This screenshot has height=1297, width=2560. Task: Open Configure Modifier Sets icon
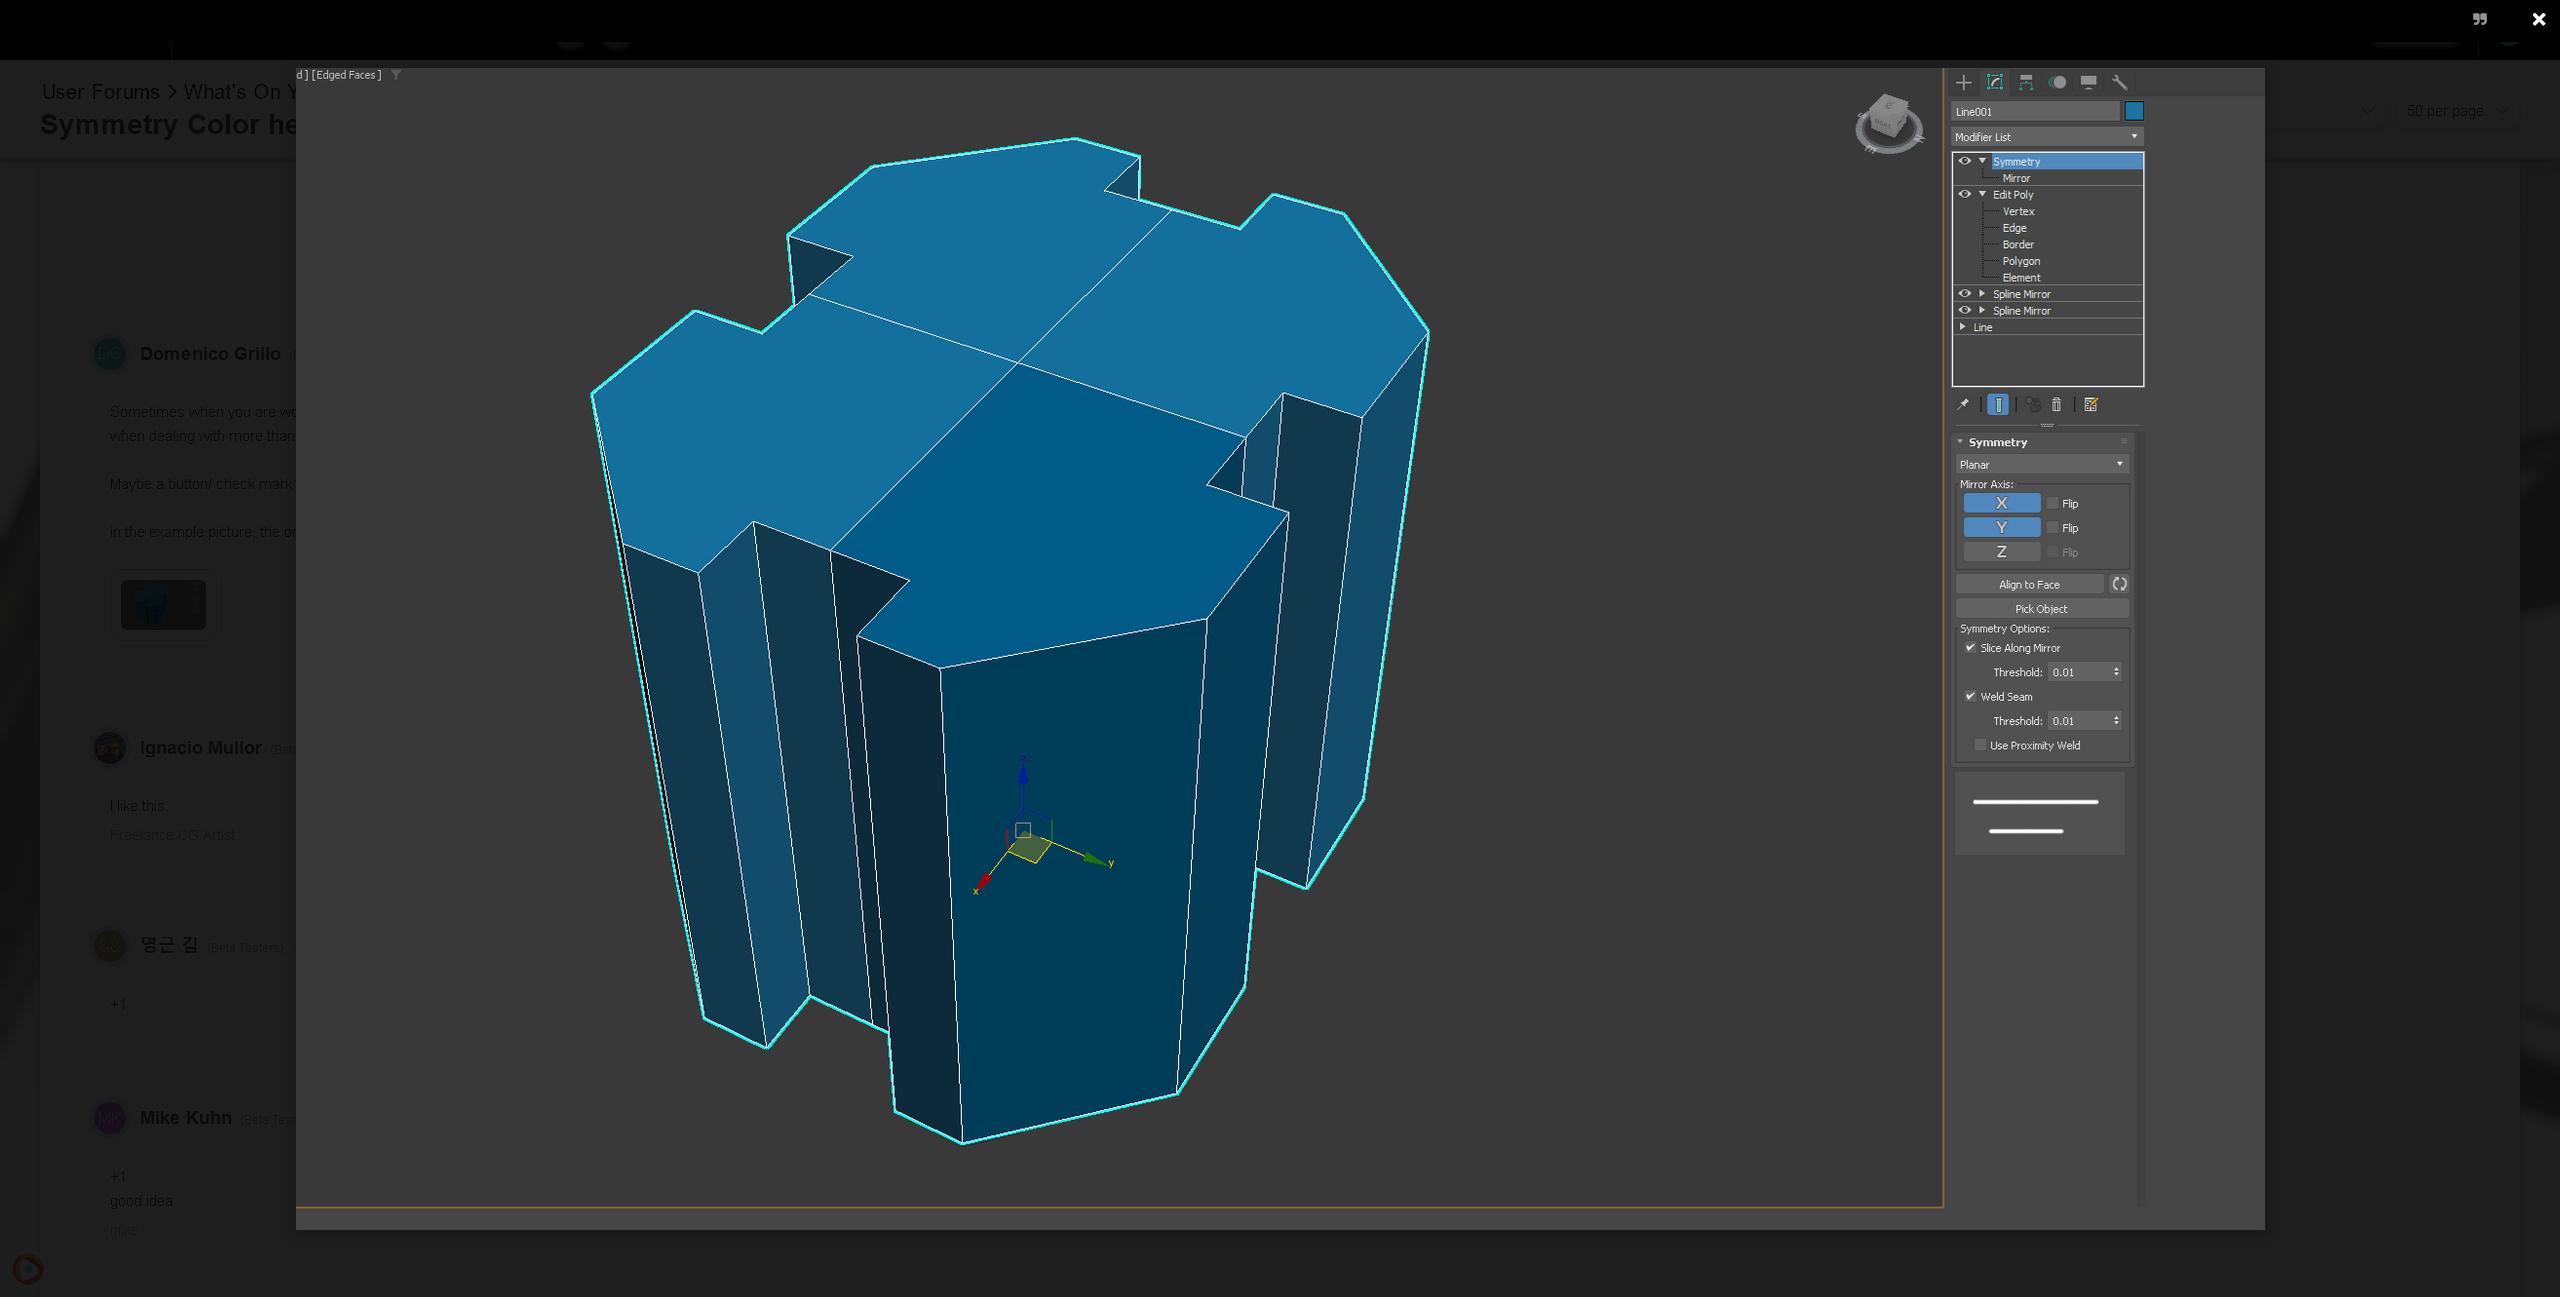click(x=2091, y=404)
